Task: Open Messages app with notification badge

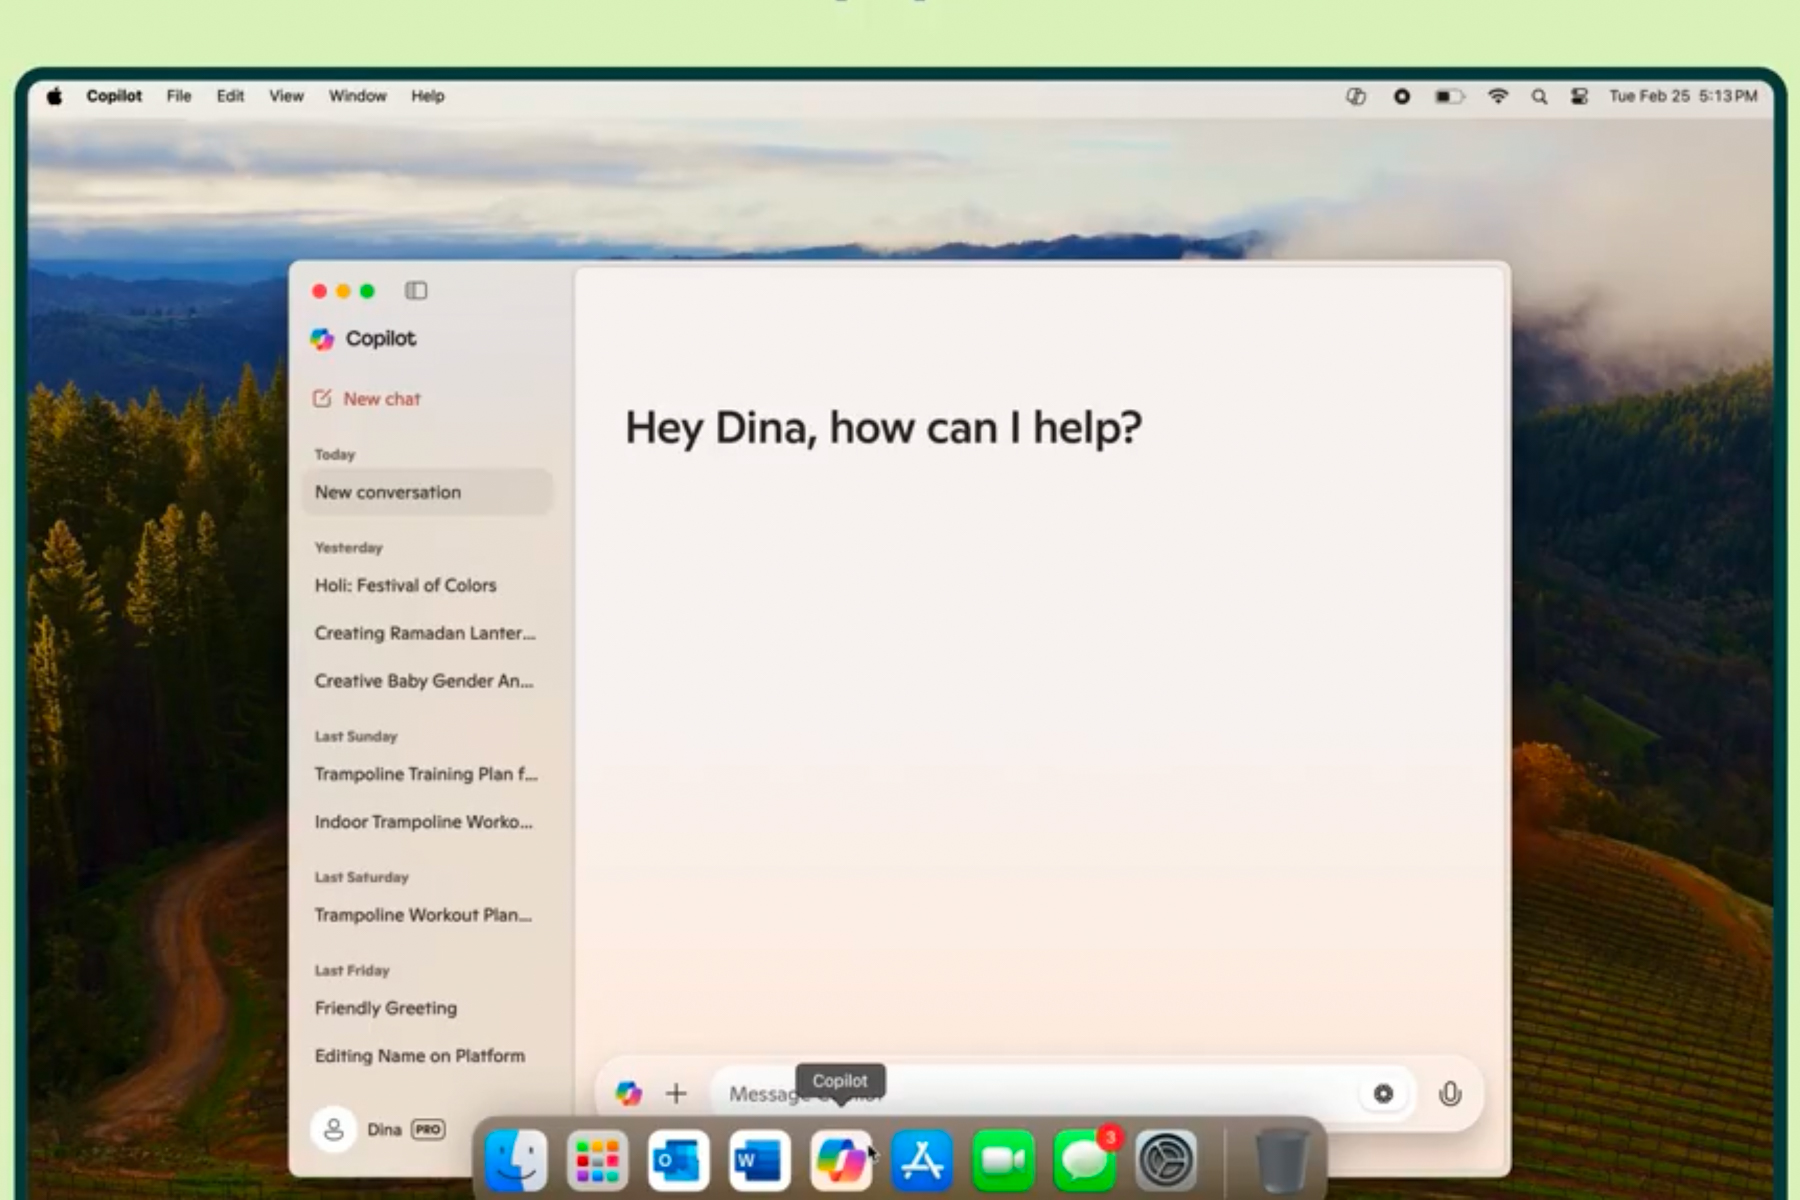Action: tap(1084, 1161)
